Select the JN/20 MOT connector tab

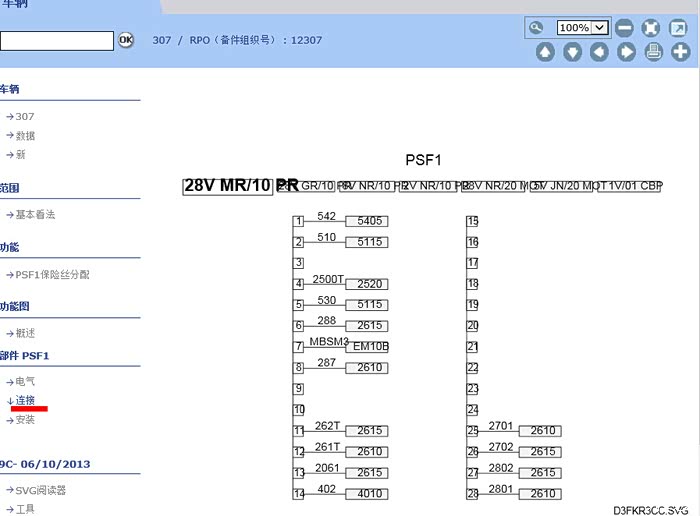click(562, 186)
